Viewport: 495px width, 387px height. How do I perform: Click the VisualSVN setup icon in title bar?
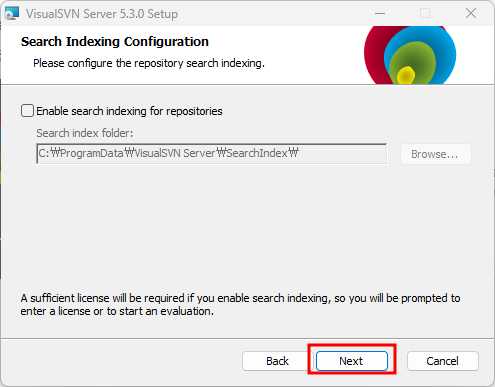coord(12,13)
